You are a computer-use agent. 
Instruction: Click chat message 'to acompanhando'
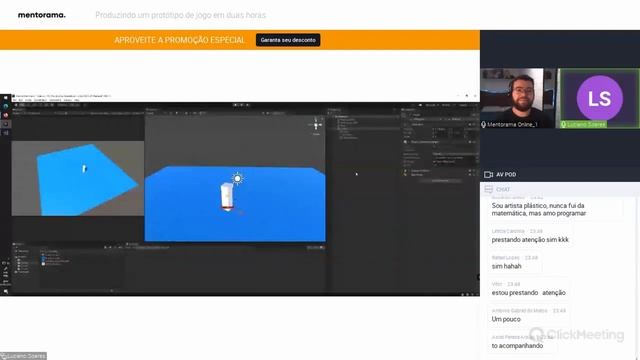[x=517, y=346]
